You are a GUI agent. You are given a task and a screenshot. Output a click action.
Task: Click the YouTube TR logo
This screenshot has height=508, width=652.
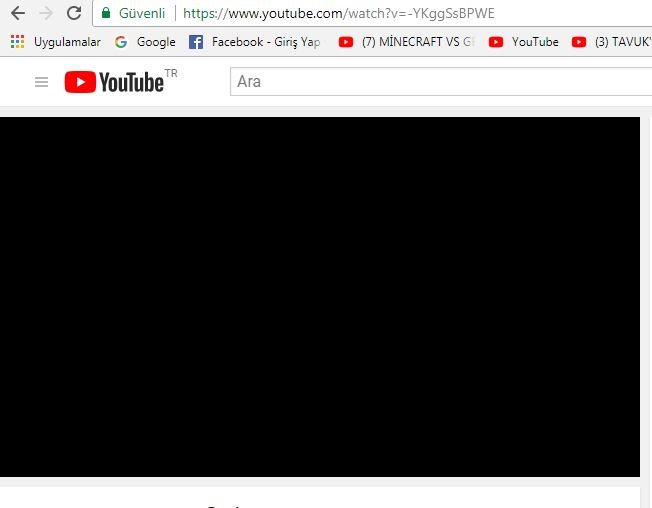tap(121, 81)
